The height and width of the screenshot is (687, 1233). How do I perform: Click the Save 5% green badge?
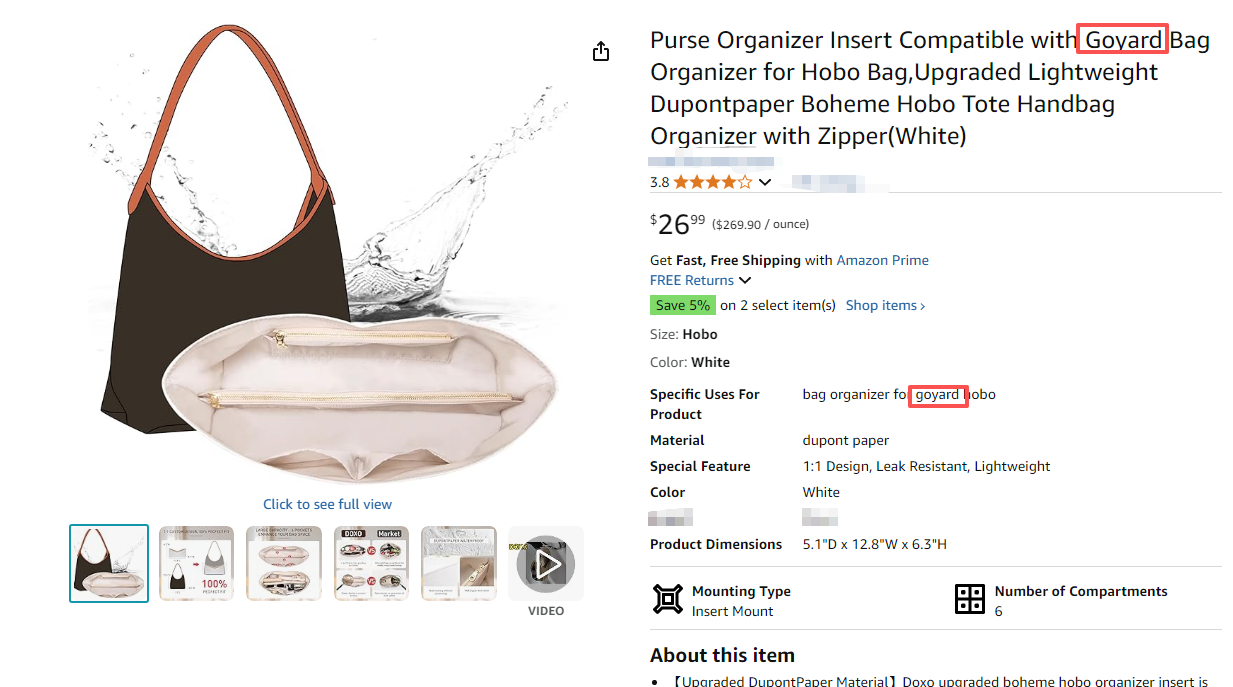pyautogui.click(x=683, y=305)
